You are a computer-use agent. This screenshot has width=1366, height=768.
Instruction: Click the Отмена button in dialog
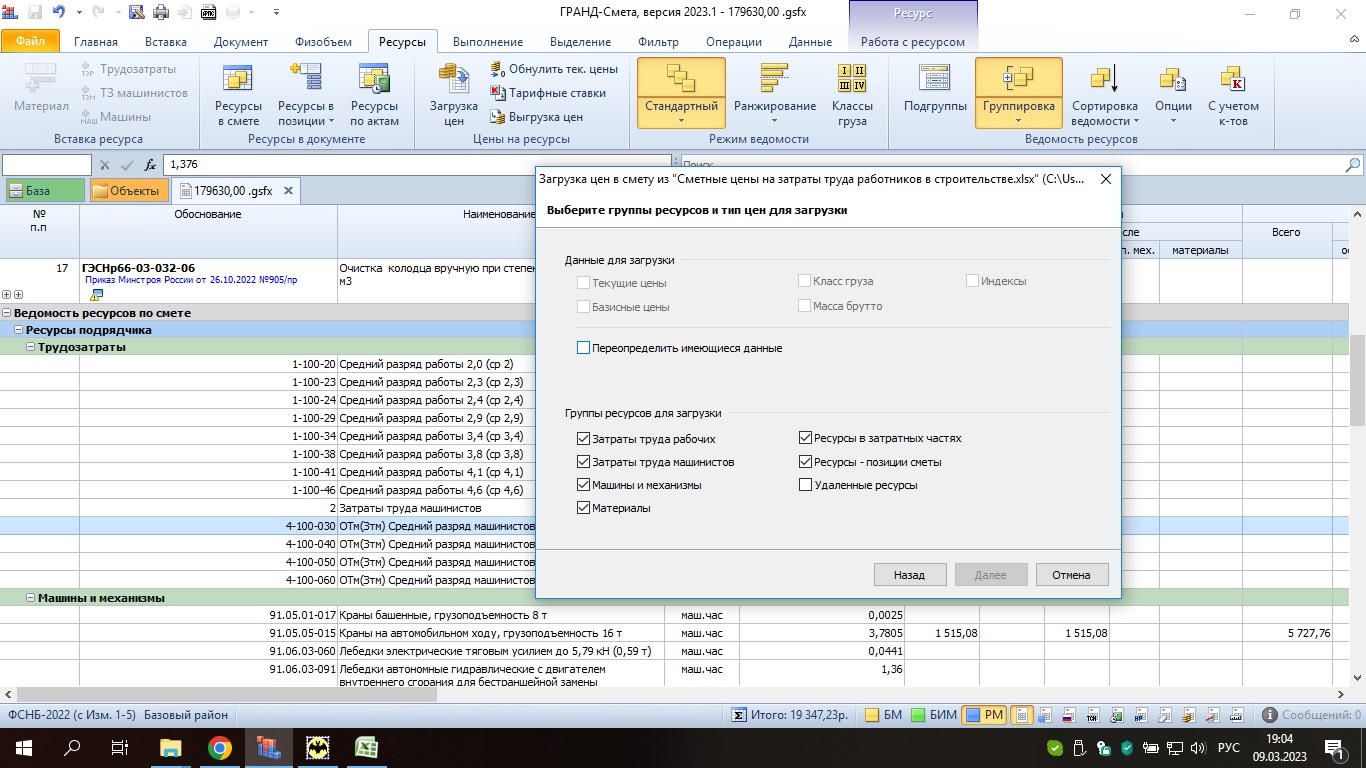pyautogui.click(x=1072, y=575)
